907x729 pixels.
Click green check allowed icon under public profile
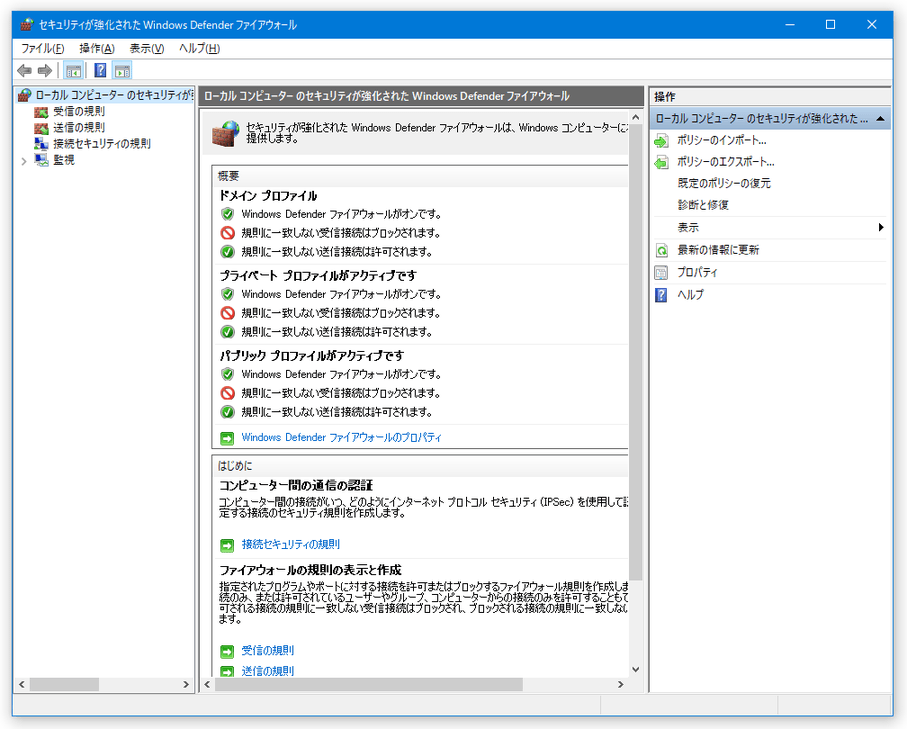pyautogui.click(x=227, y=412)
